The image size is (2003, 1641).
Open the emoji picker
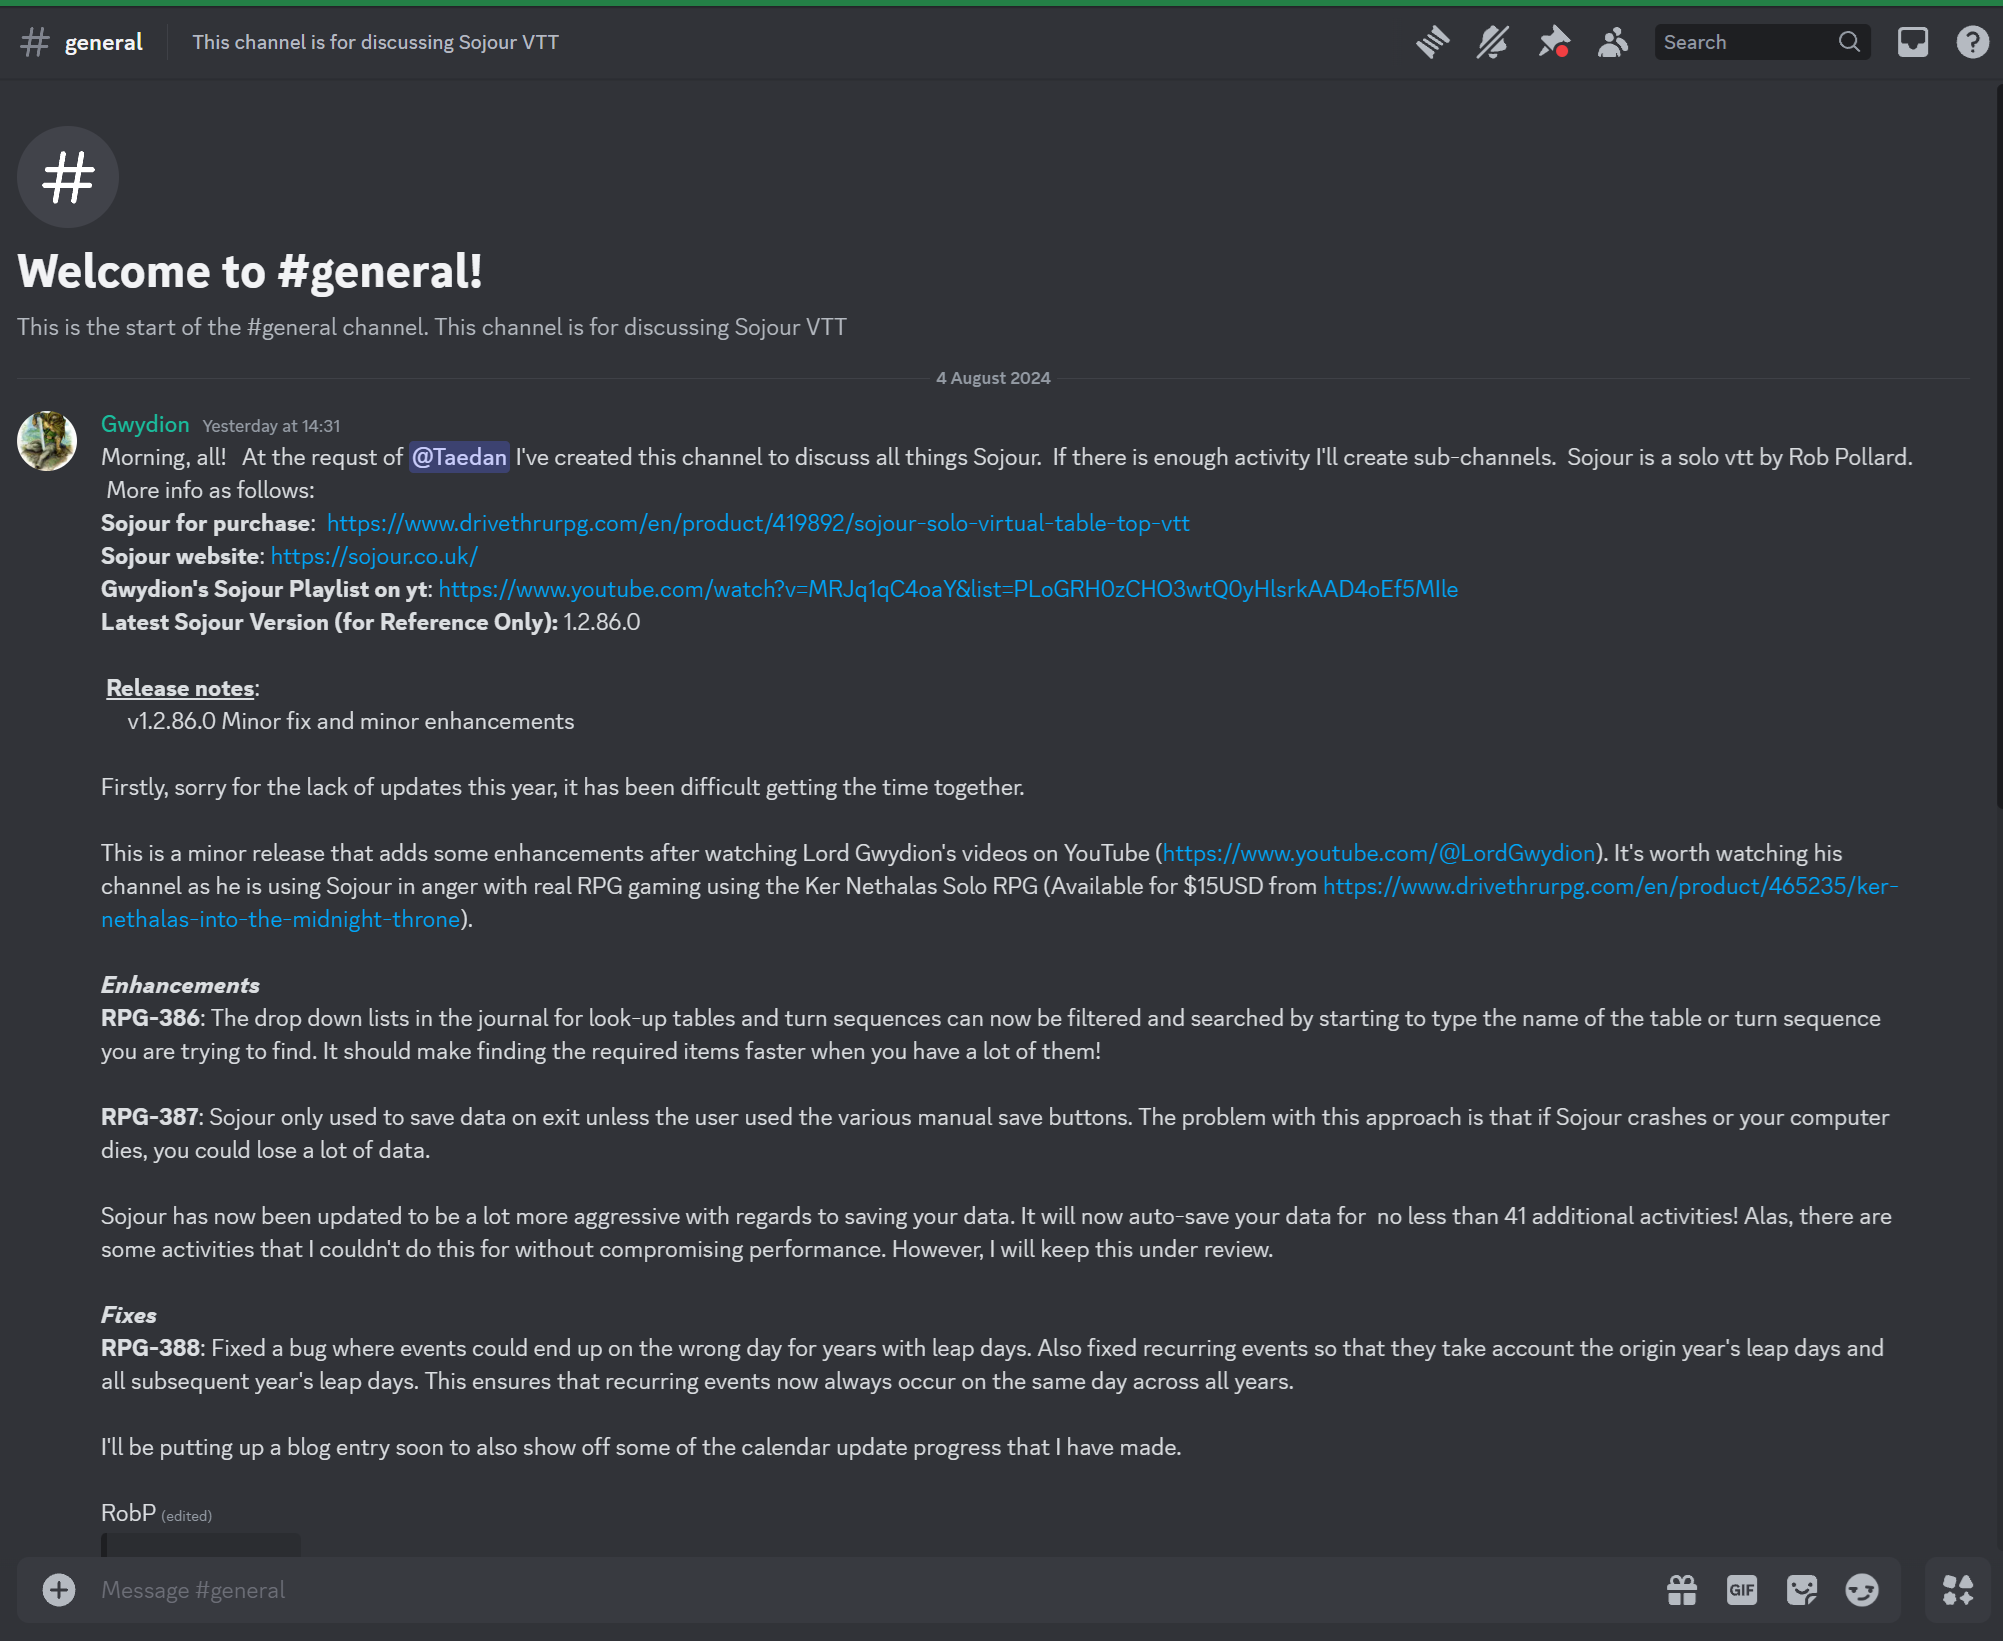pyautogui.click(x=1862, y=1590)
